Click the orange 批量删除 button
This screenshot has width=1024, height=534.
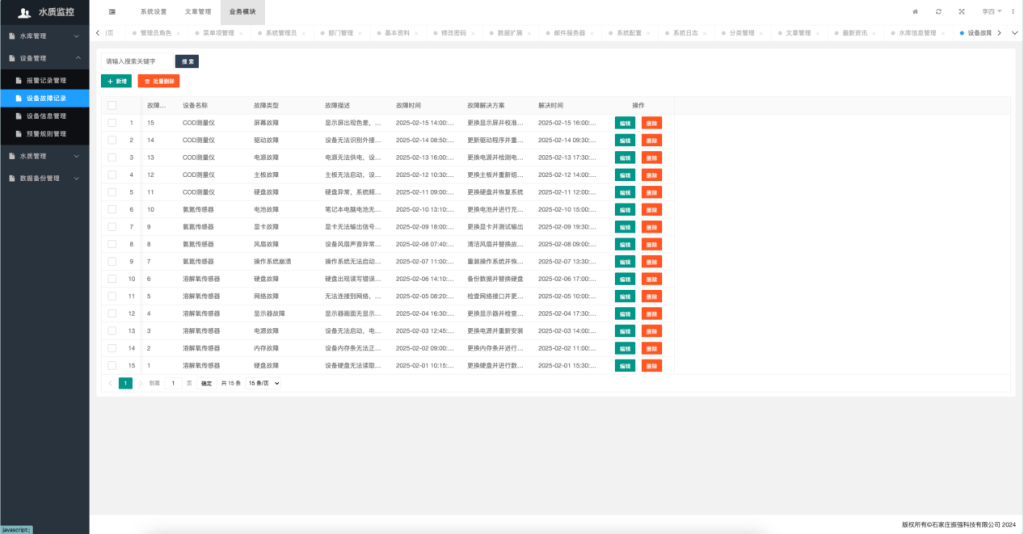[x=158, y=81]
